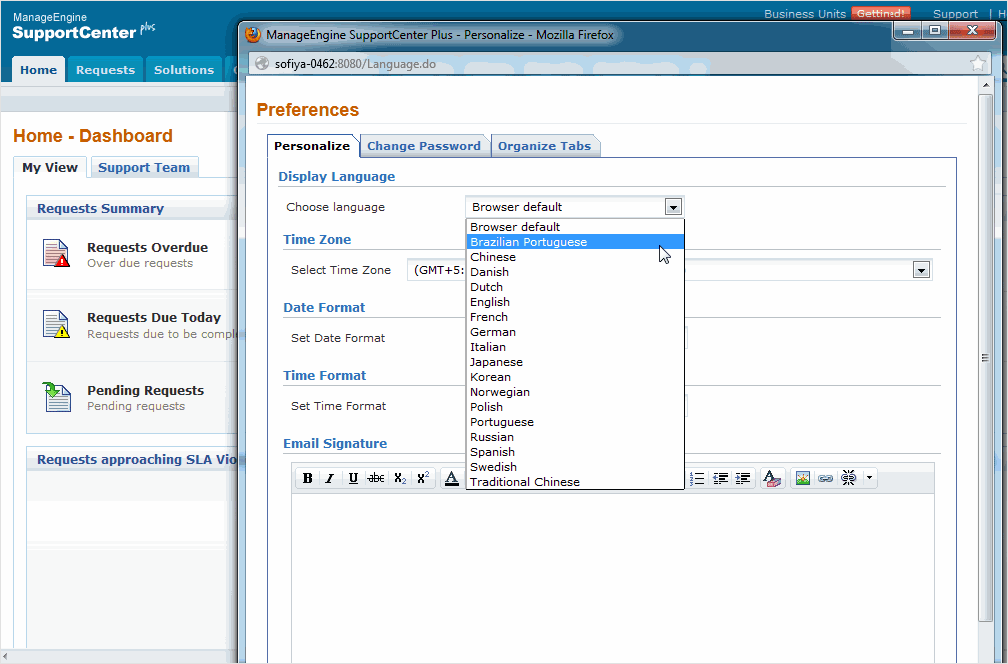The height and width of the screenshot is (664, 1008).
Task: Apply strikethrough in the signature toolbar
Action: point(376,479)
